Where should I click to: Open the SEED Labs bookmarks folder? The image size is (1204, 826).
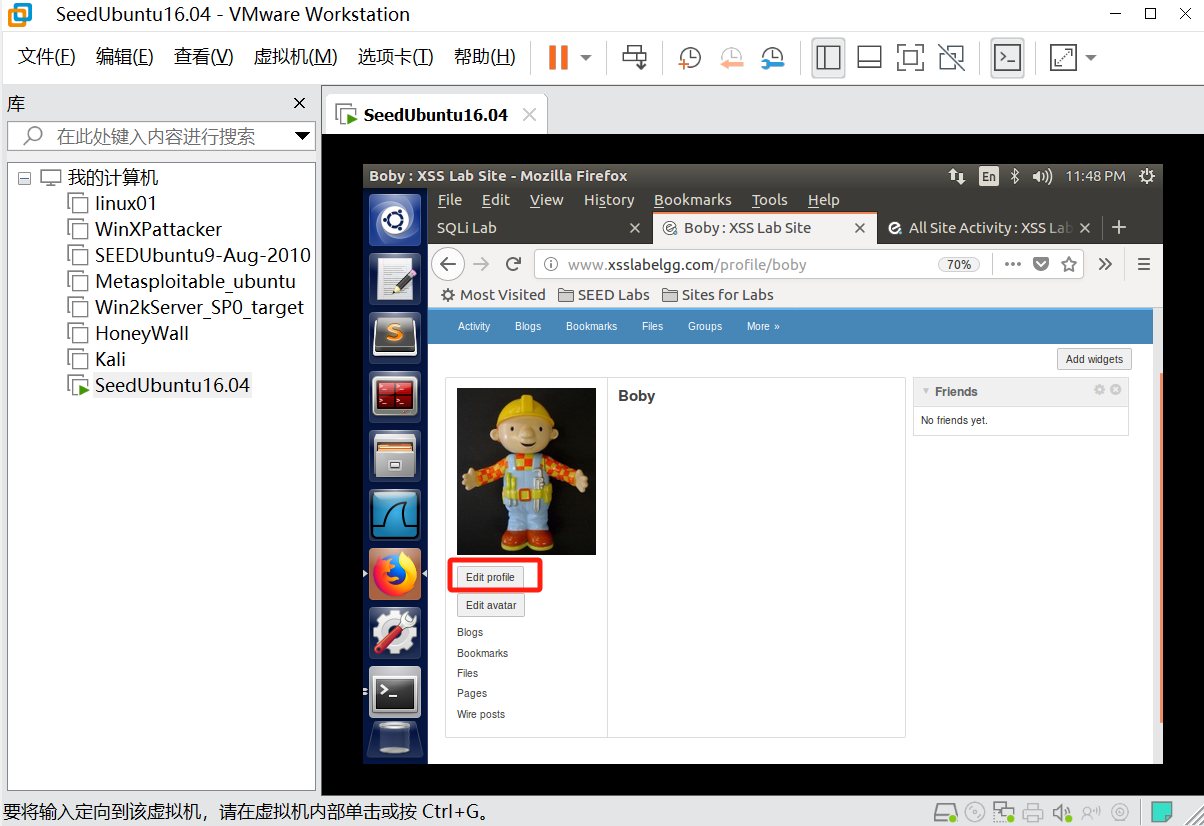point(604,295)
